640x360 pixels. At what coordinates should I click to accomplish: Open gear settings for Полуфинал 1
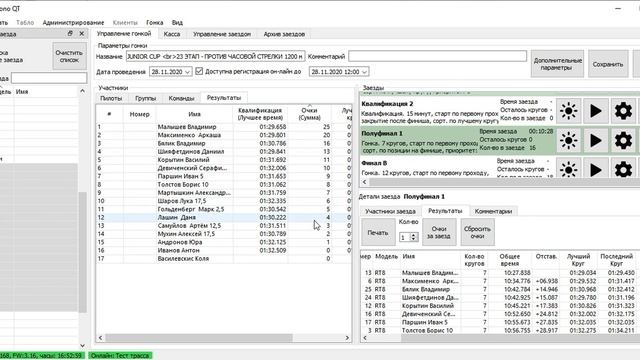623,140
